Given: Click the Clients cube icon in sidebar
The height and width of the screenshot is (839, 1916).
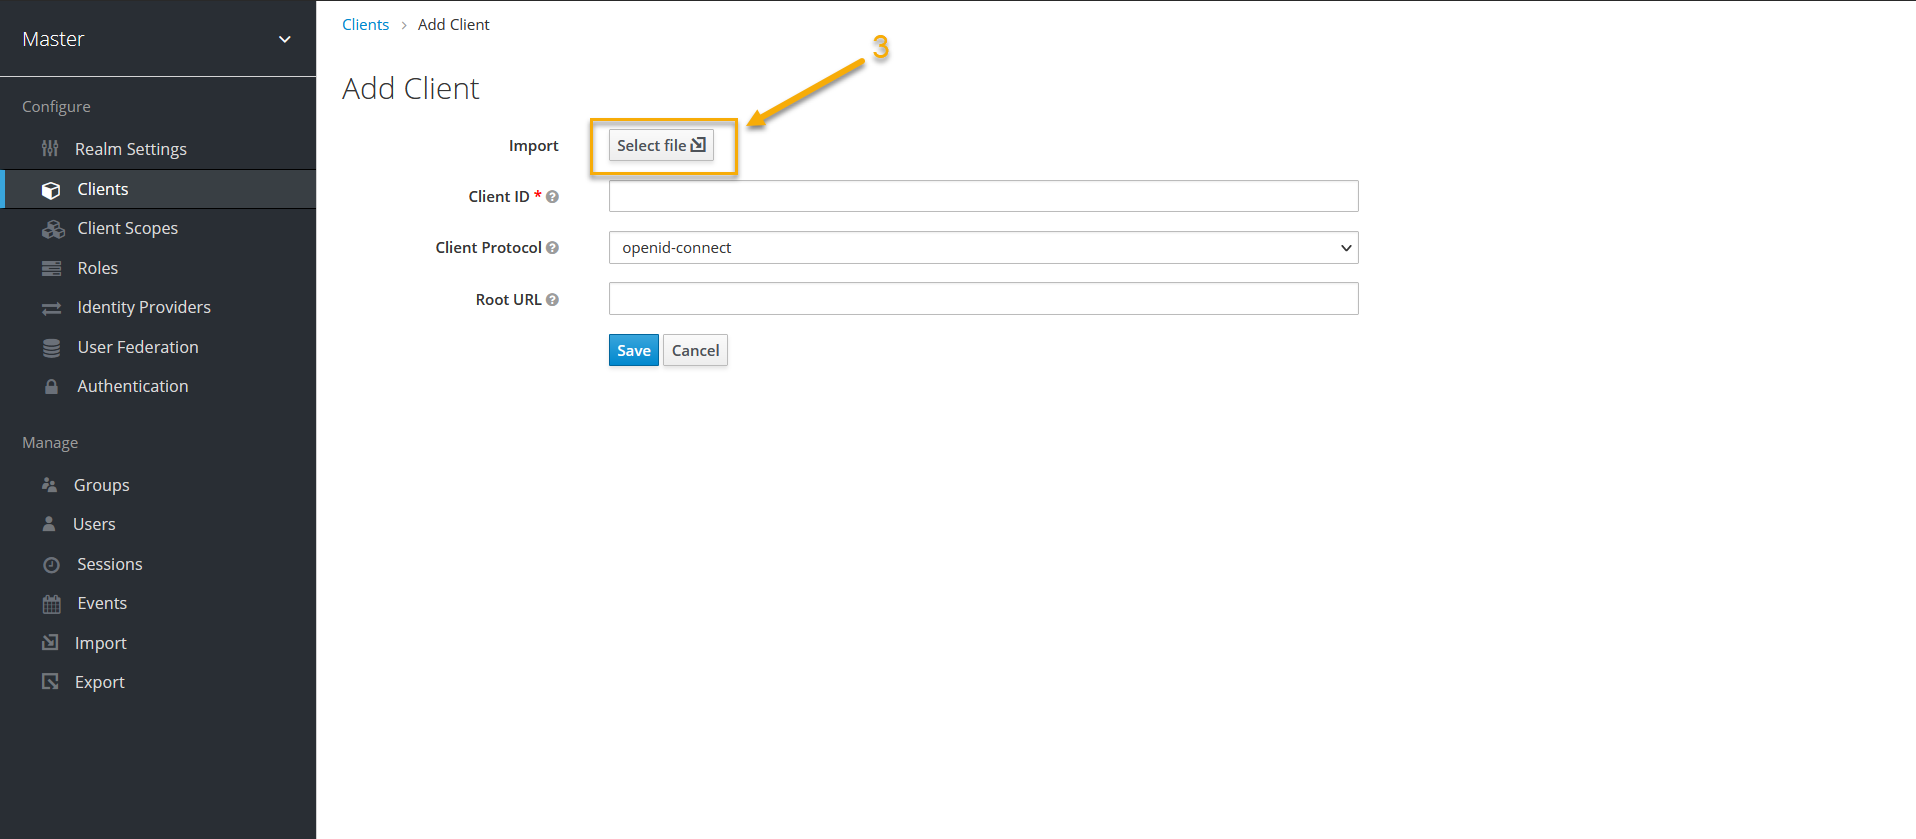Looking at the screenshot, I should tap(51, 190).
